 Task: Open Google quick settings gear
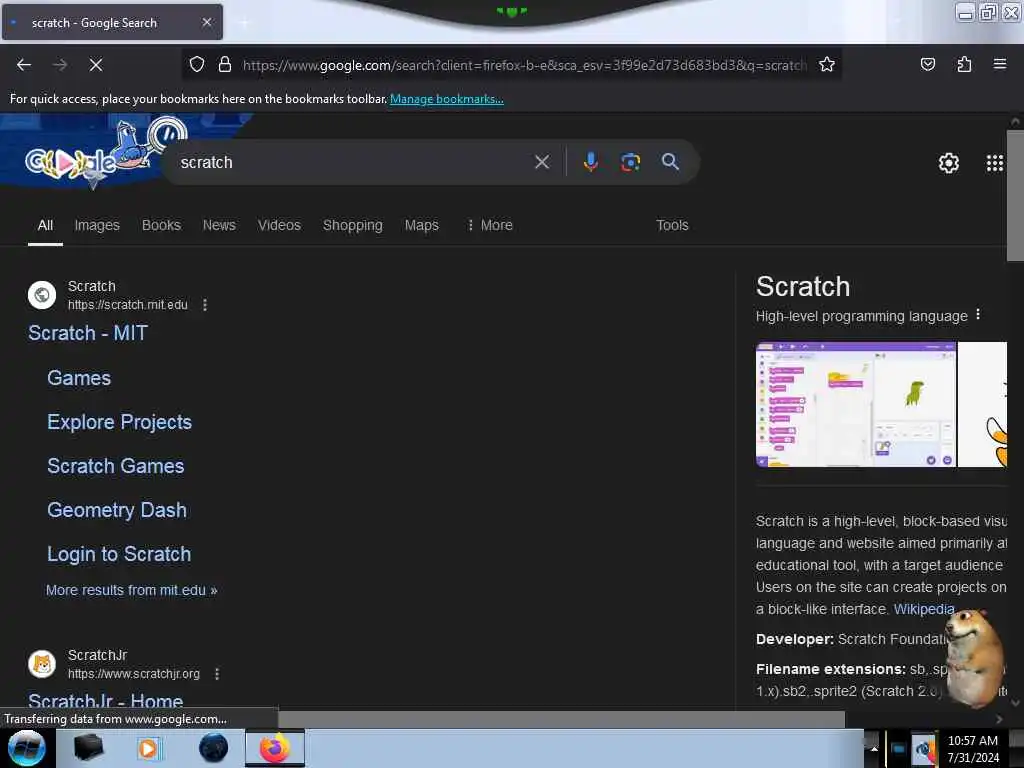(948, 163)
